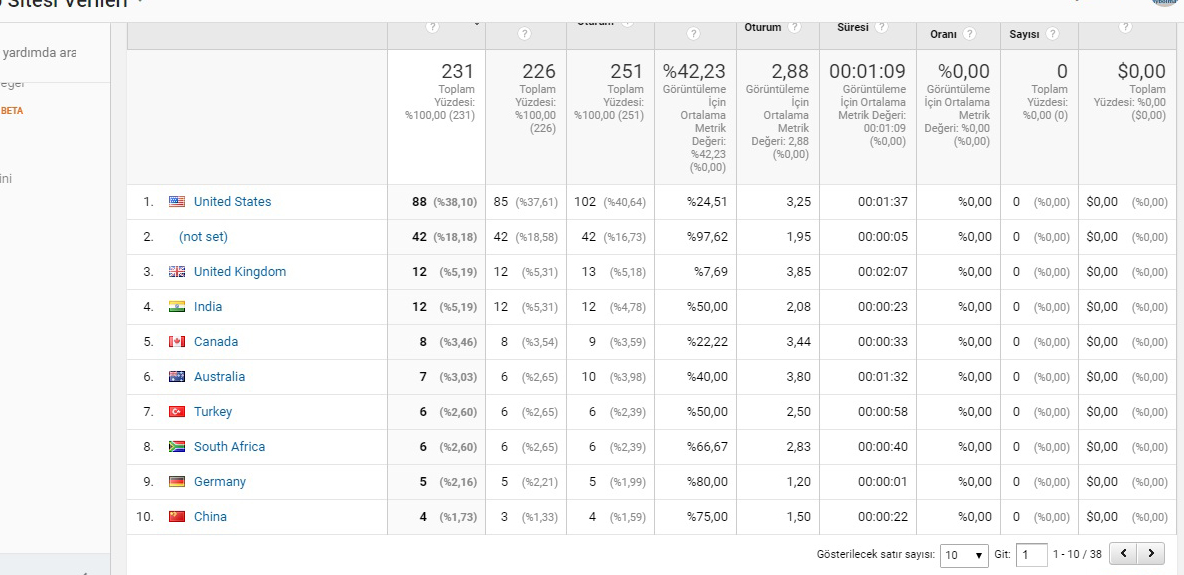
Task: Open the China country link
Action: (210, 517)
